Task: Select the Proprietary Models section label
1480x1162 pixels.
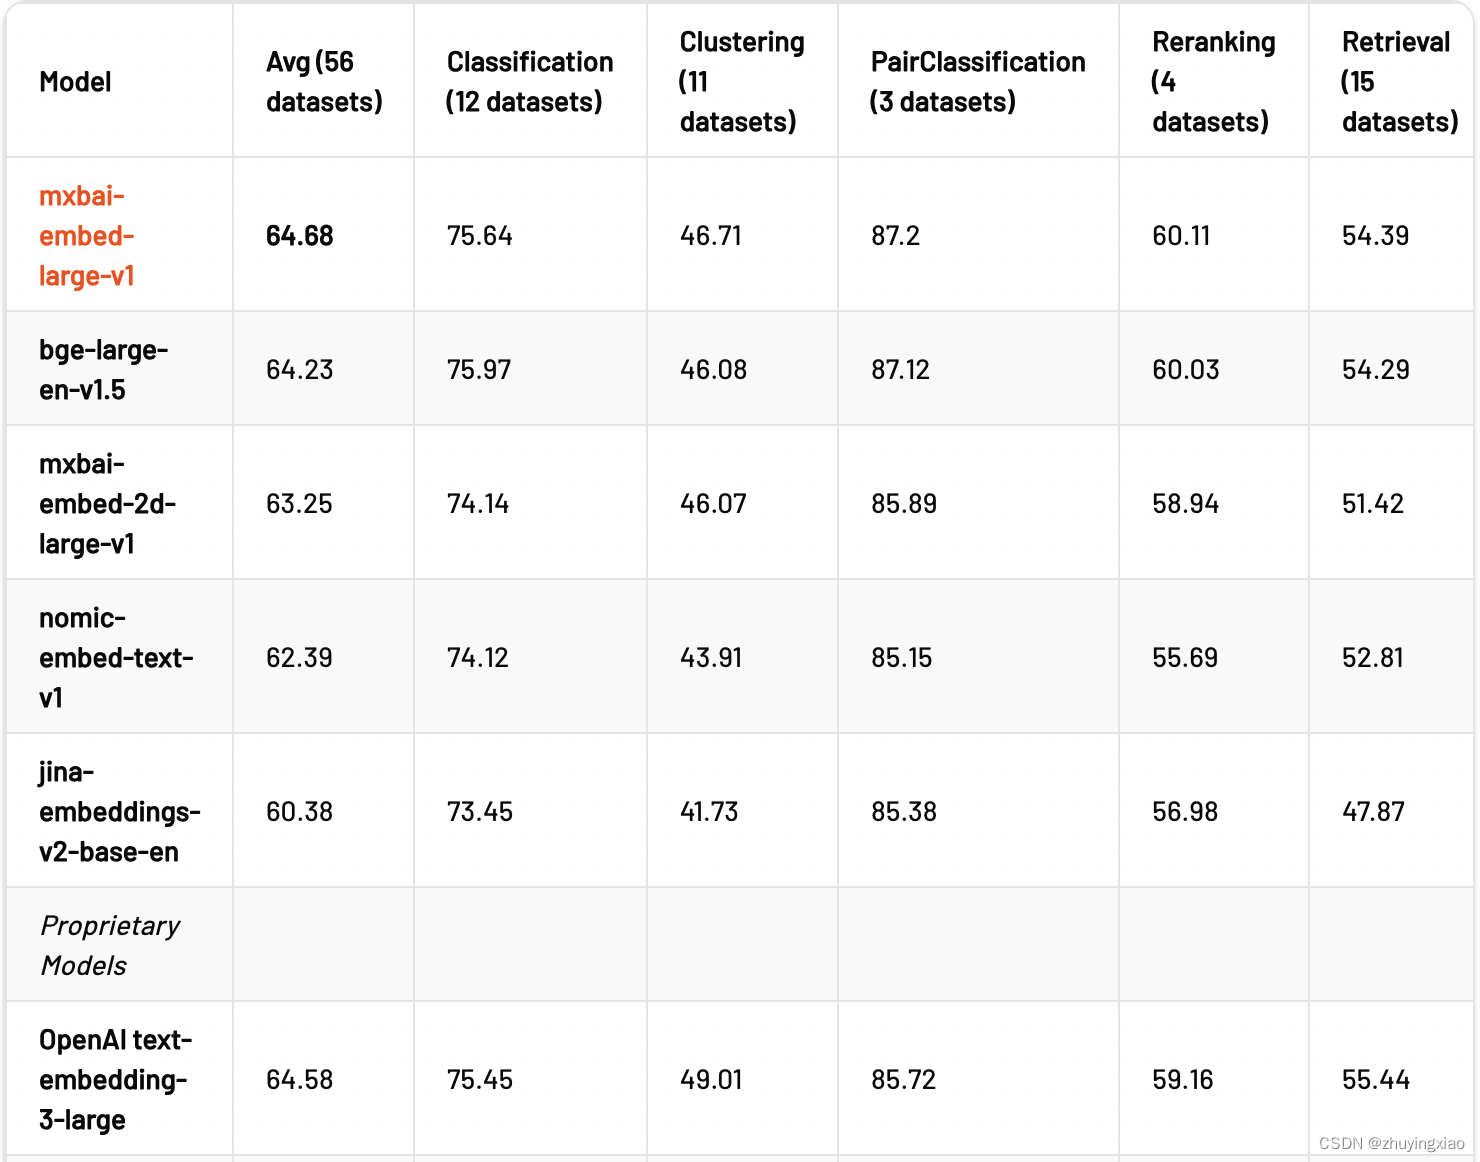Action: [x=109, y=945]
